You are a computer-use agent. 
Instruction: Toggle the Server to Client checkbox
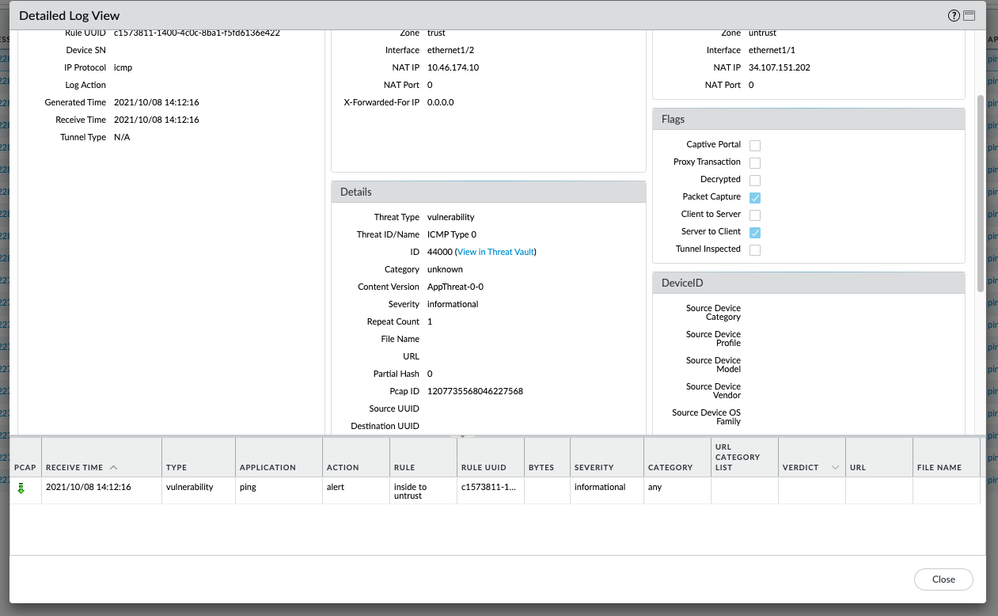pos(755,232)
